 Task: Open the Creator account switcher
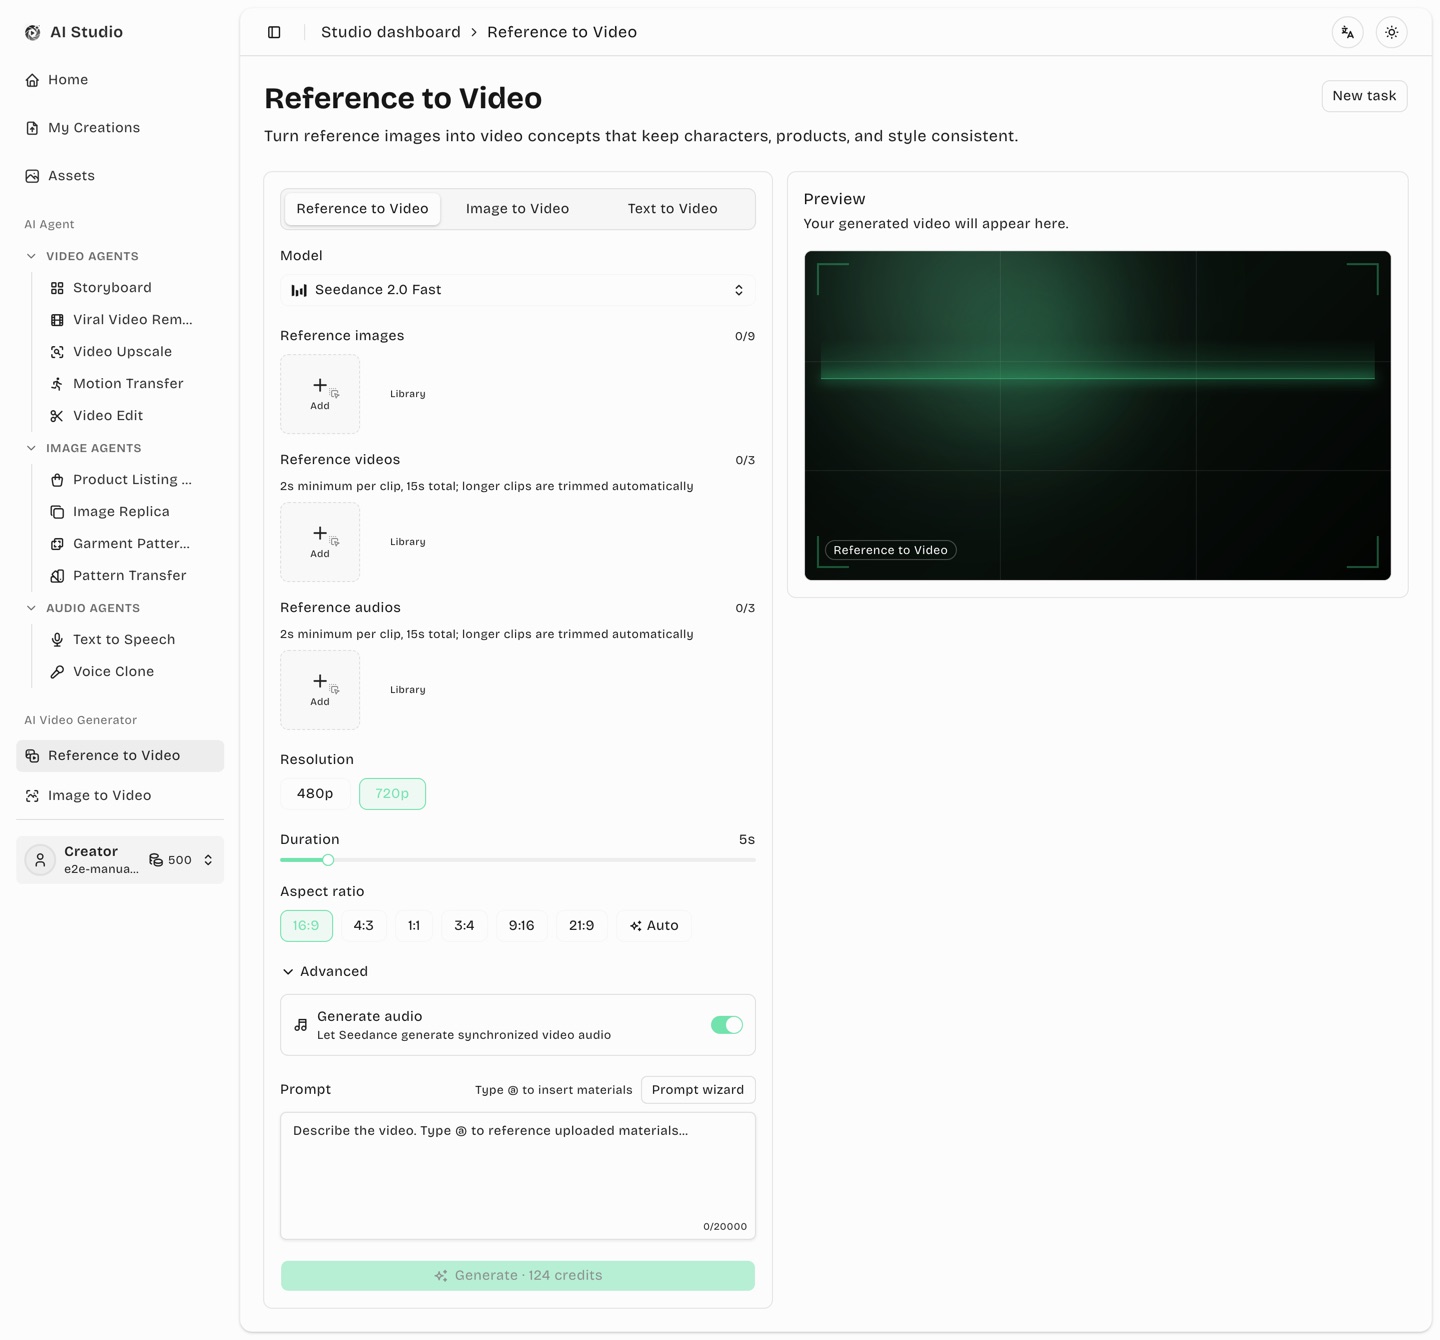pos(120,860)
